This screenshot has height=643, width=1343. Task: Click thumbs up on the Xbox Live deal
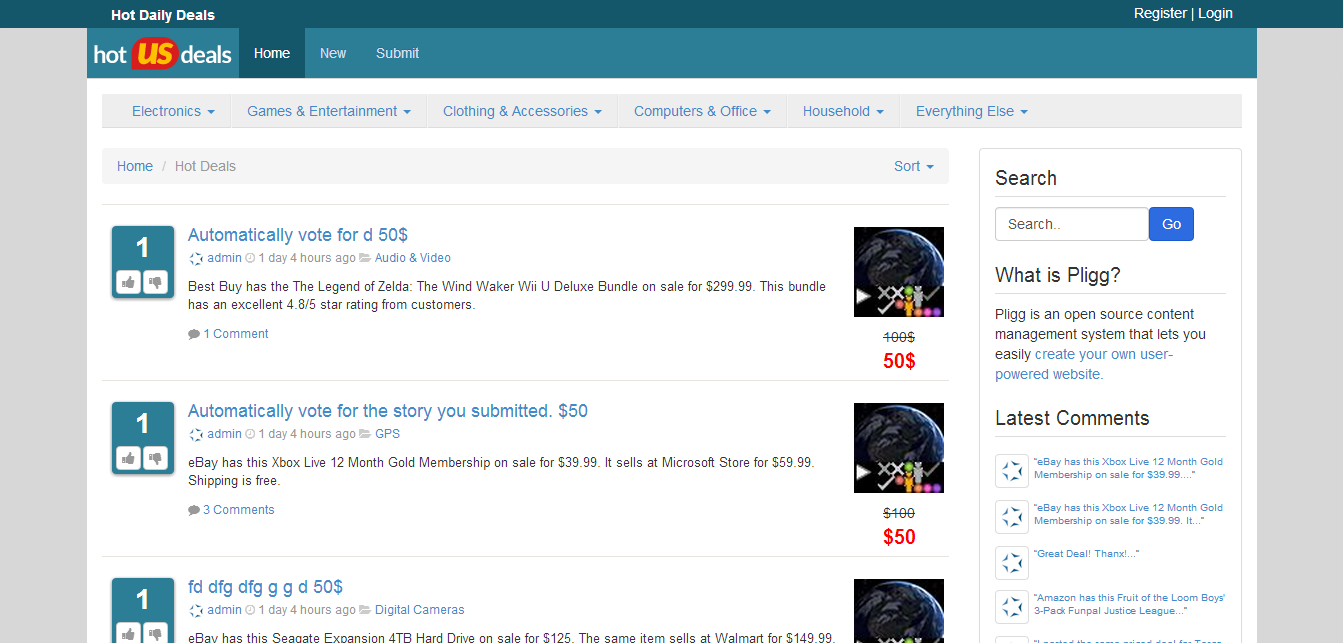129,459
